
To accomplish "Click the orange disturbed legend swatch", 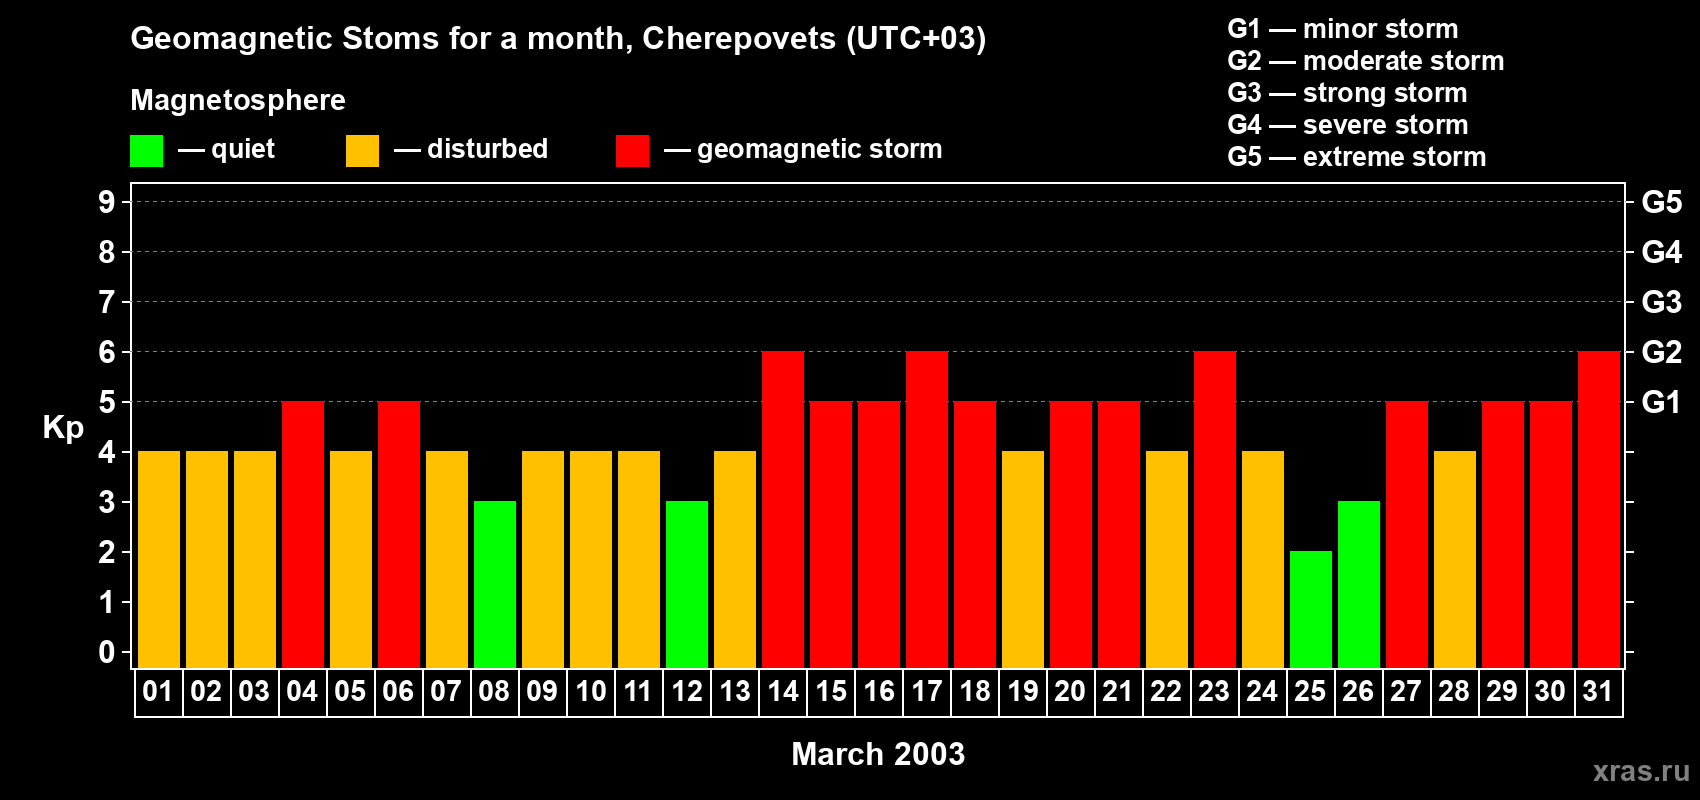I will pos(362,151).
